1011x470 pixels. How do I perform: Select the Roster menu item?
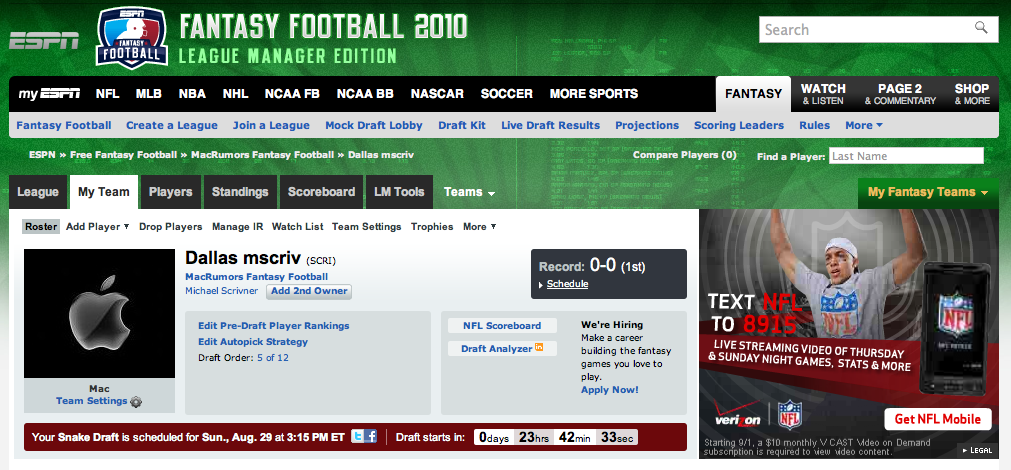click(x=41, y=227)
